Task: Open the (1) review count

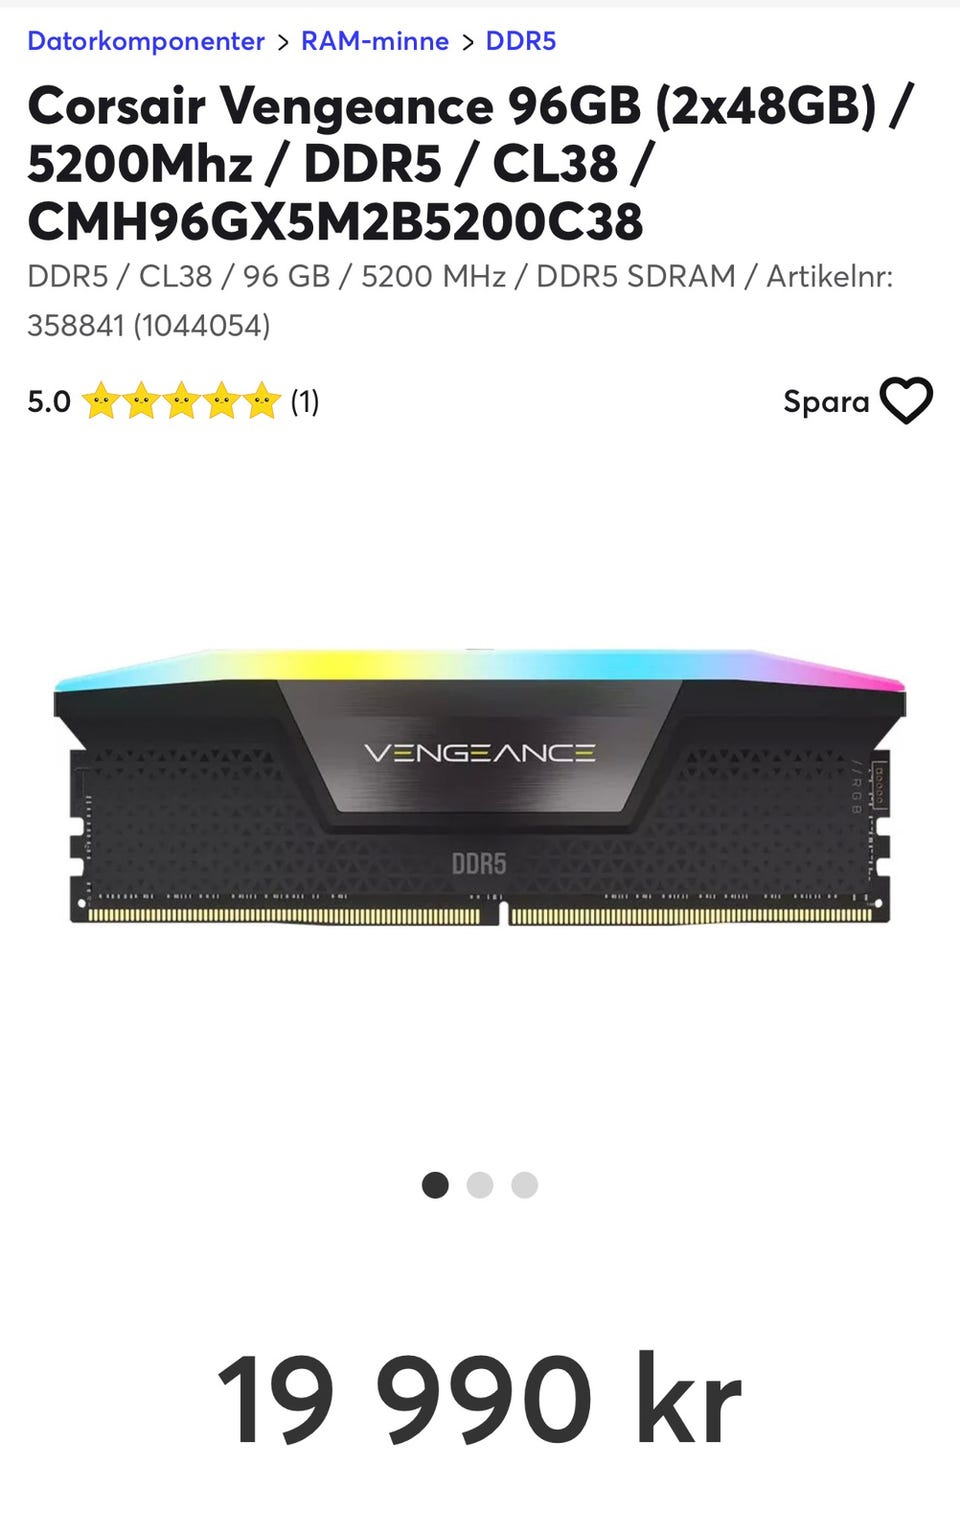Action: pos(305,401)
